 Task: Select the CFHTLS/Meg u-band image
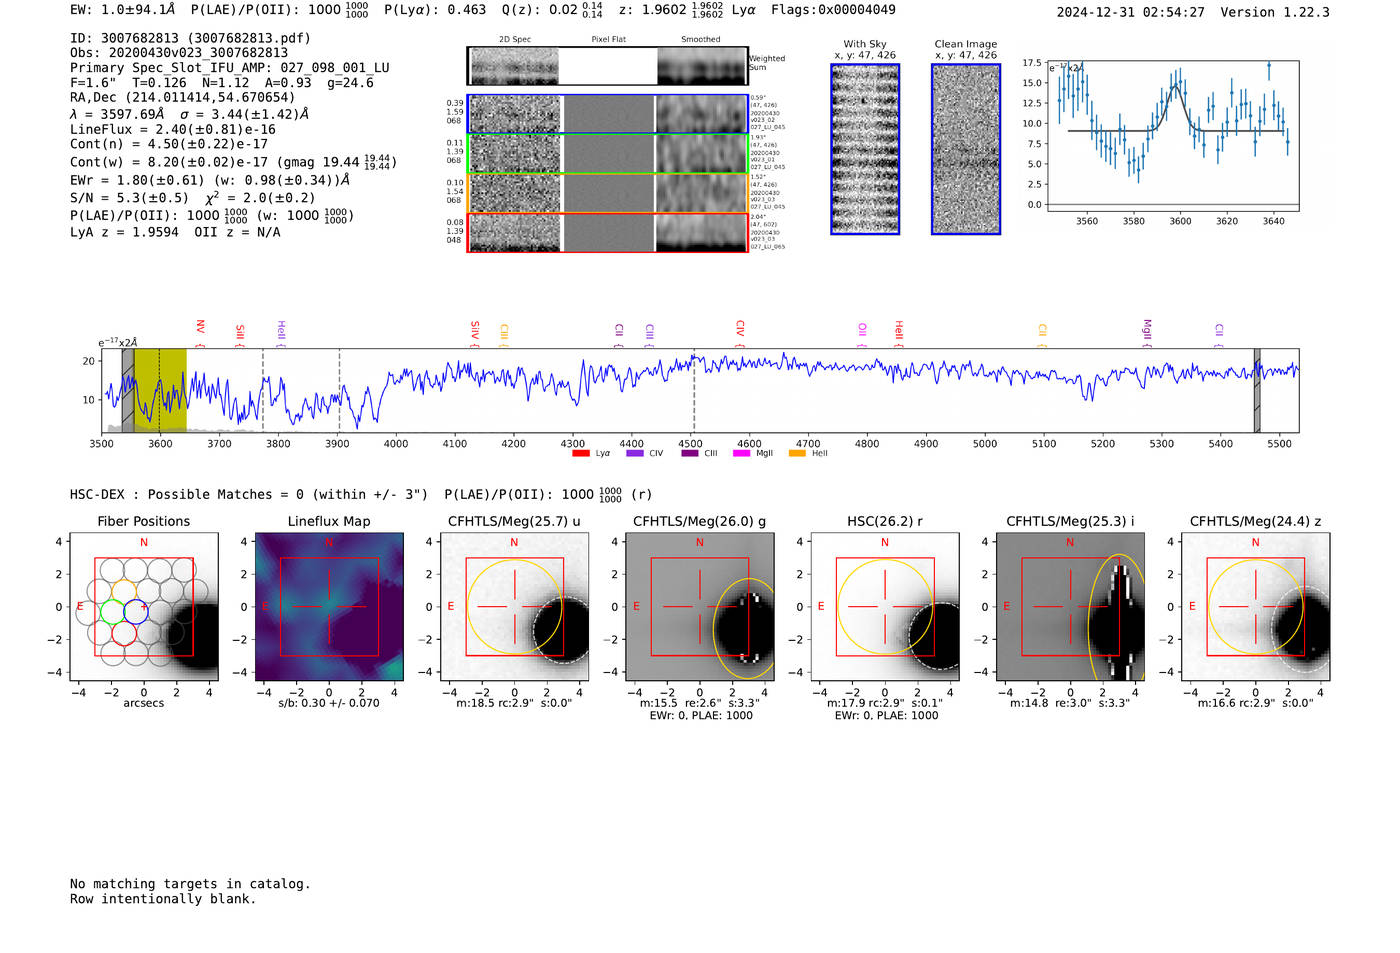(x=514, y=607)
